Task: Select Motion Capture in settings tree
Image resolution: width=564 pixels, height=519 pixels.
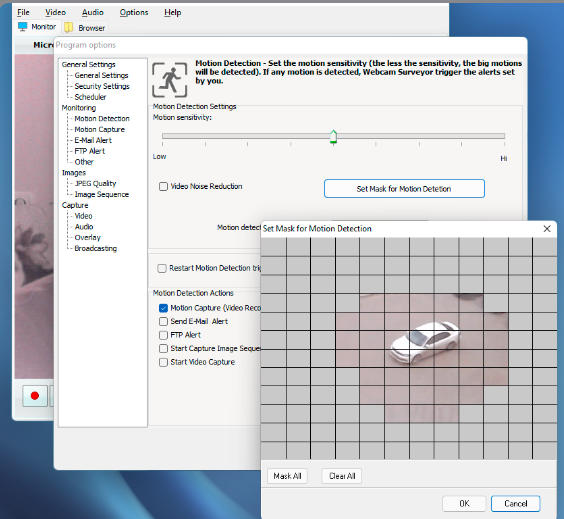Action: [100, 129]
